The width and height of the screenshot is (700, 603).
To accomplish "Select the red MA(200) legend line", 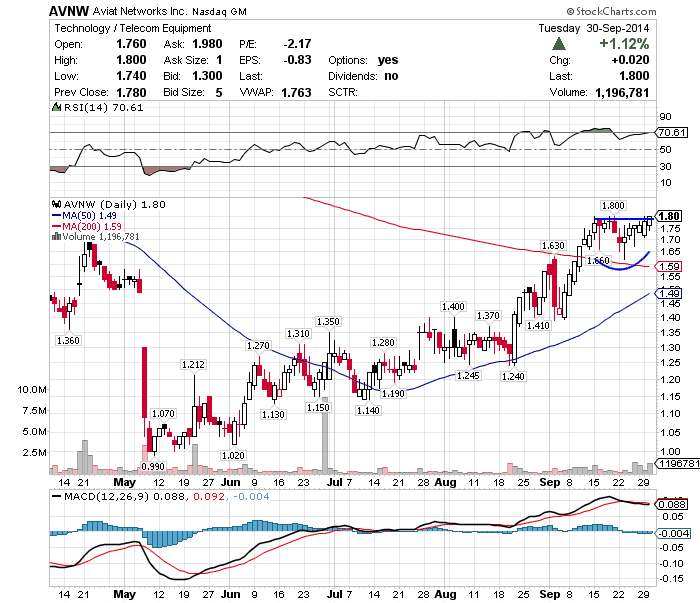I will (x=57, y=226).
